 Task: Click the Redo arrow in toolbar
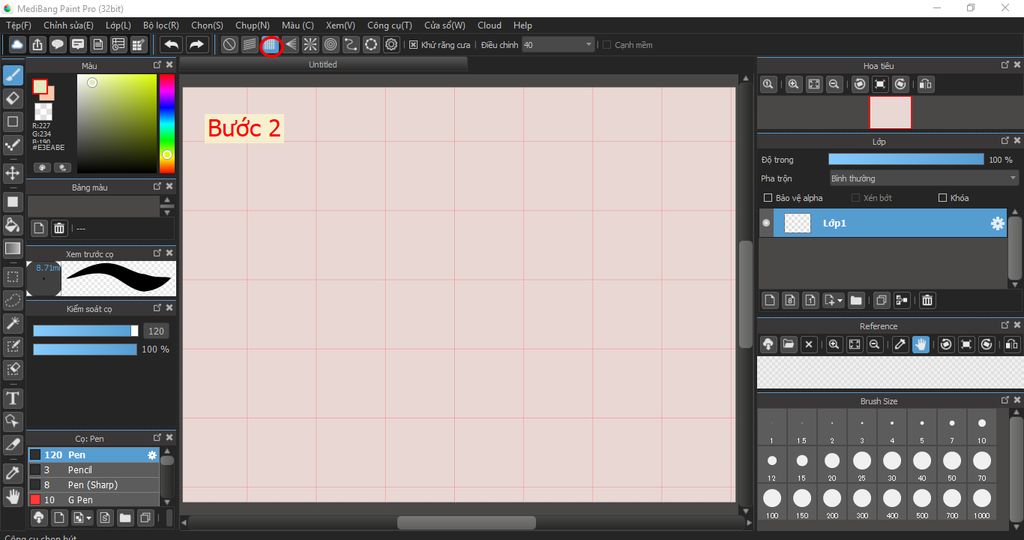[196, 44]
